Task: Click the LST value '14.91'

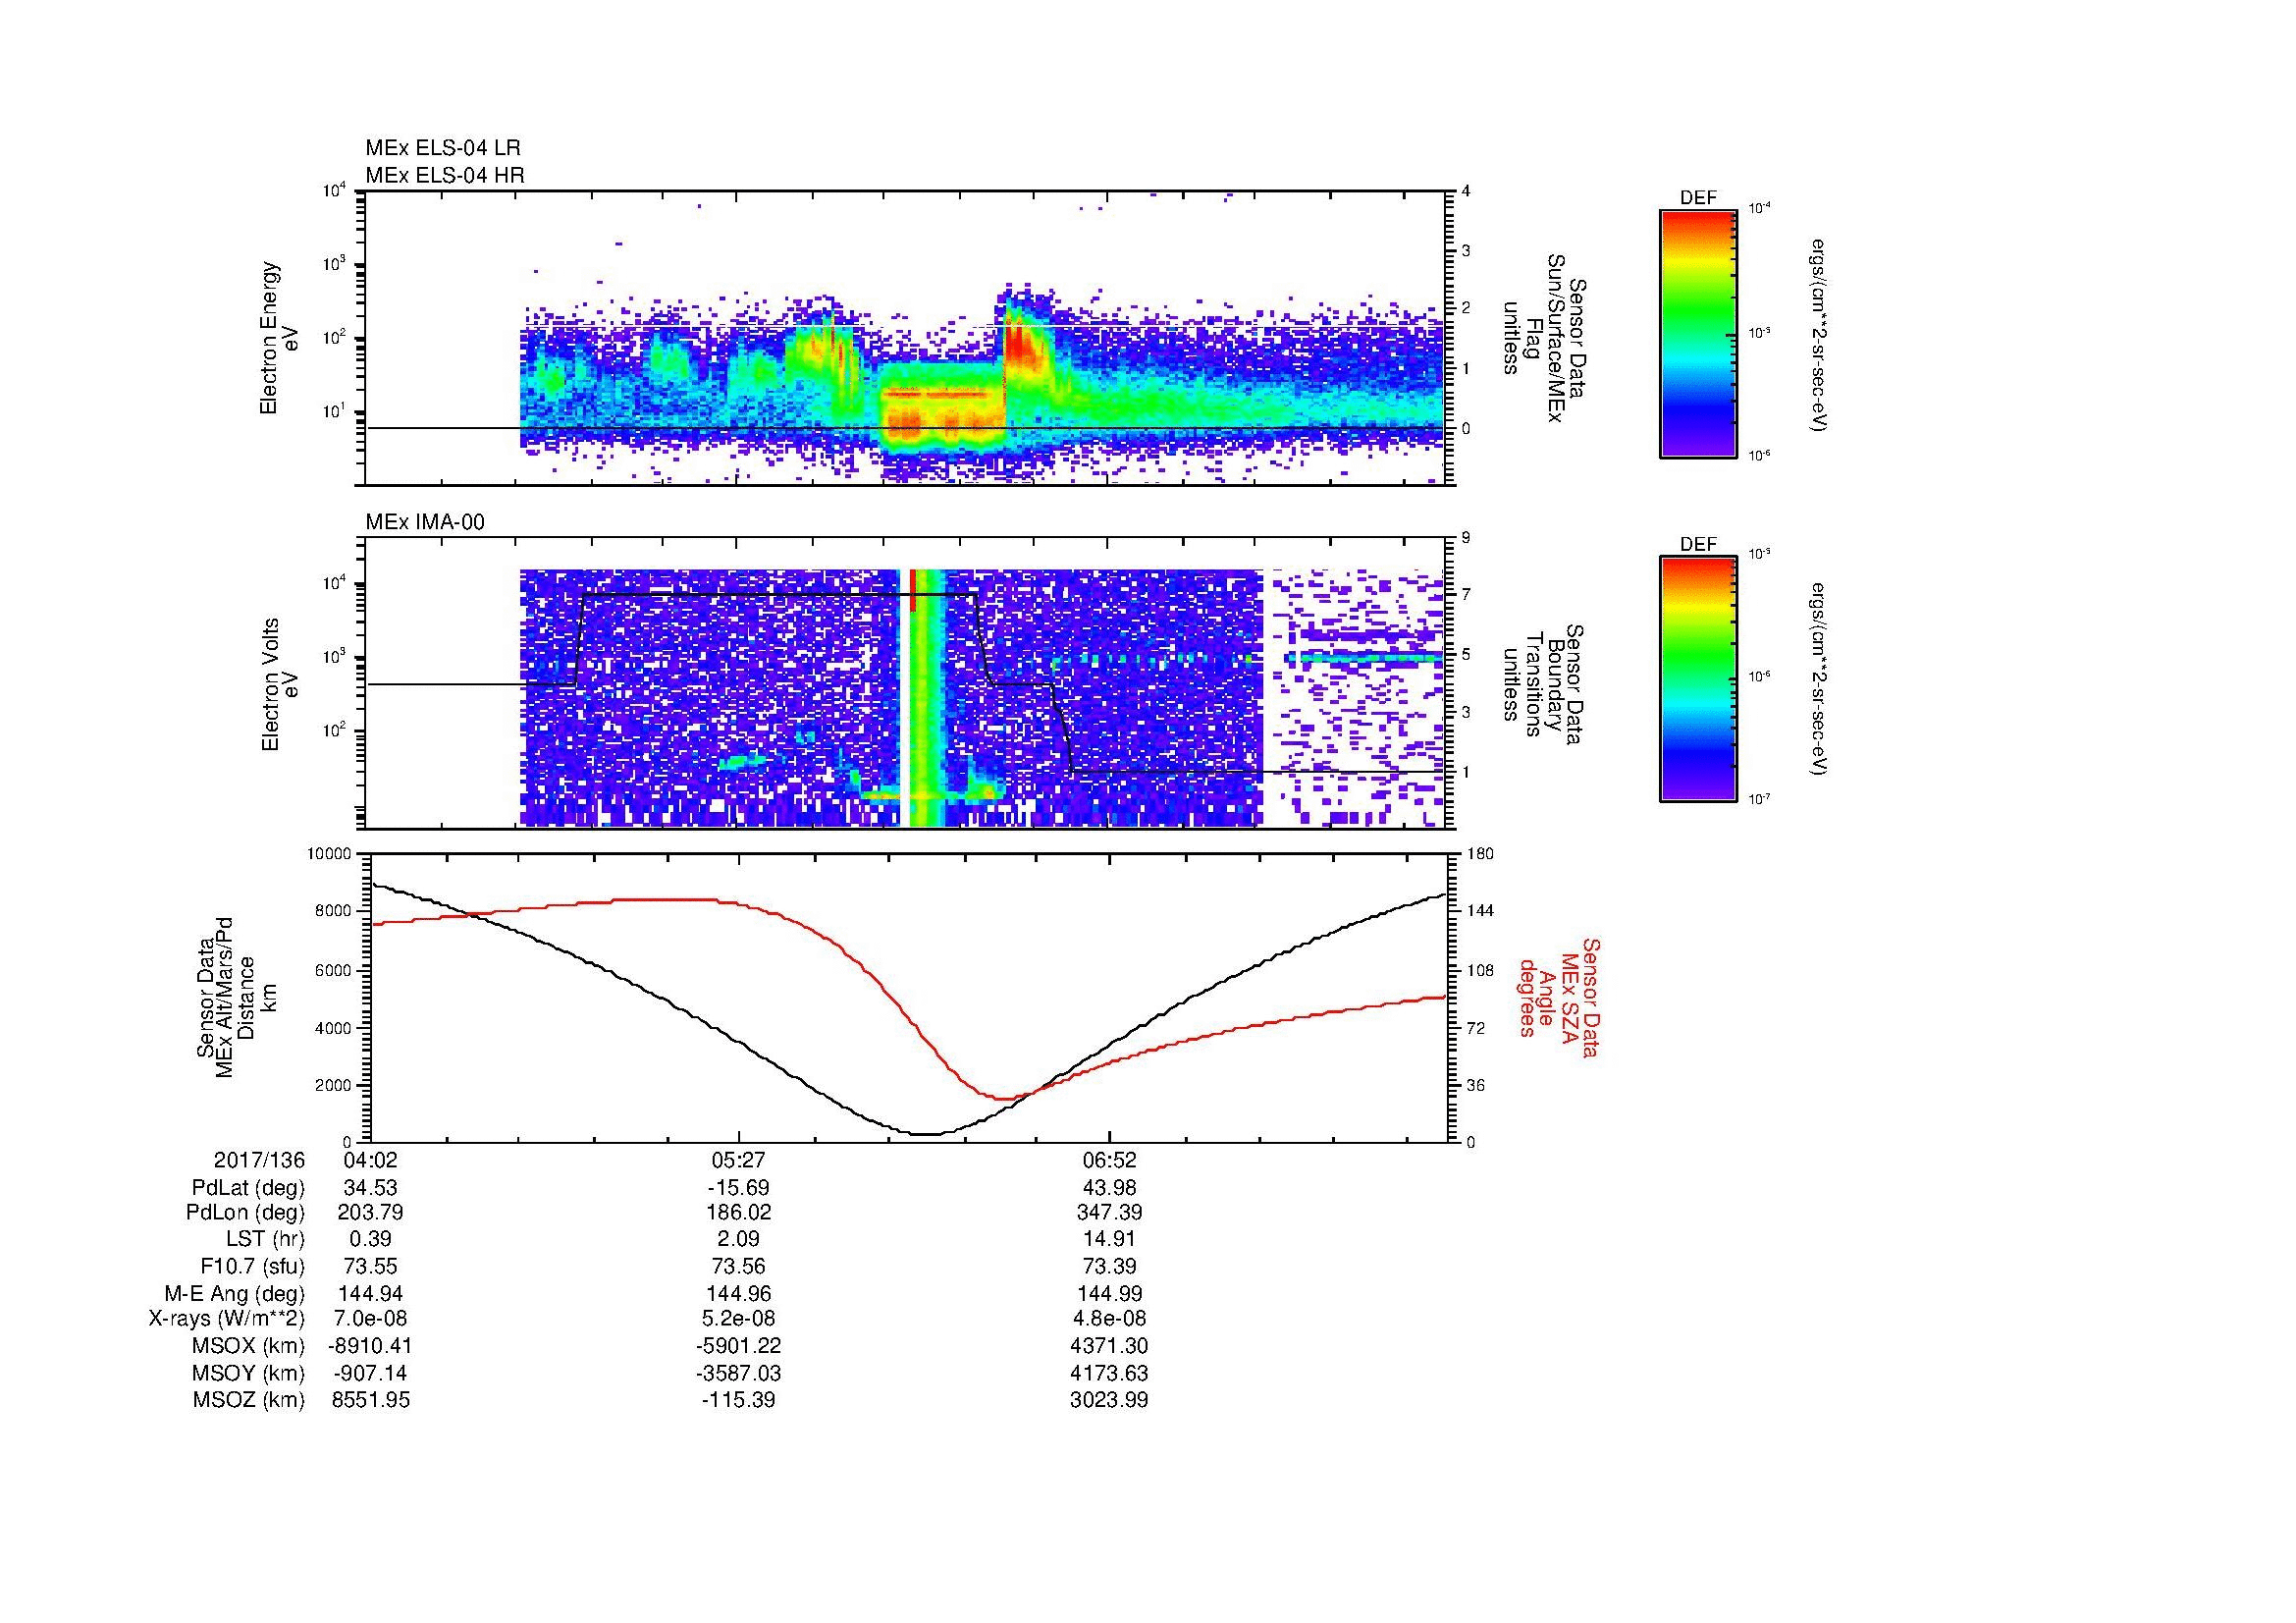Action: (1110, 1240)
